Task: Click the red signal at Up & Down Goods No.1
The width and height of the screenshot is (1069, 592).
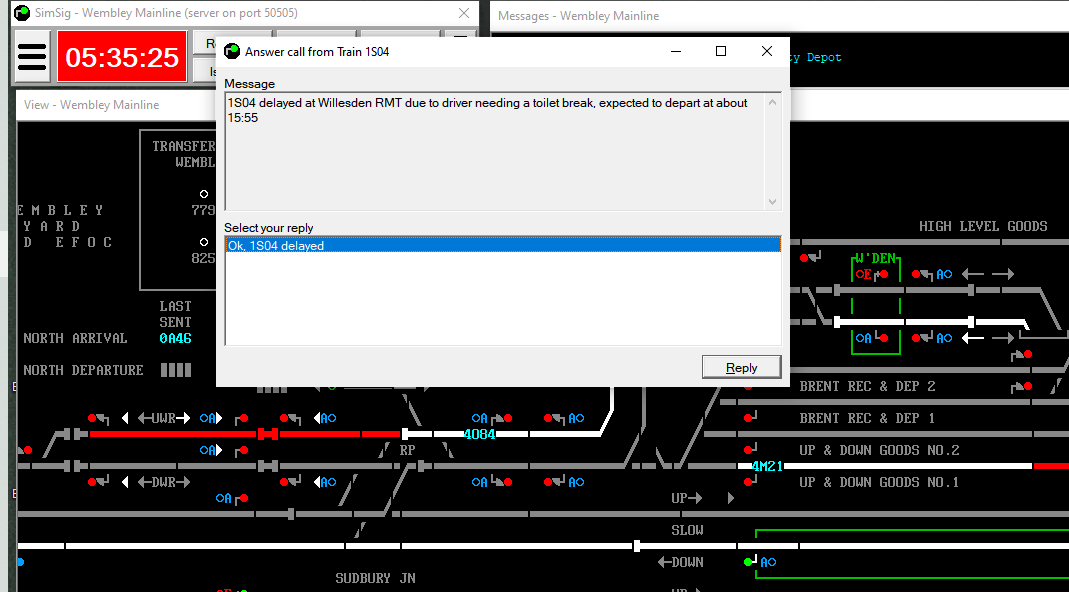Action: tap(750, 481)
